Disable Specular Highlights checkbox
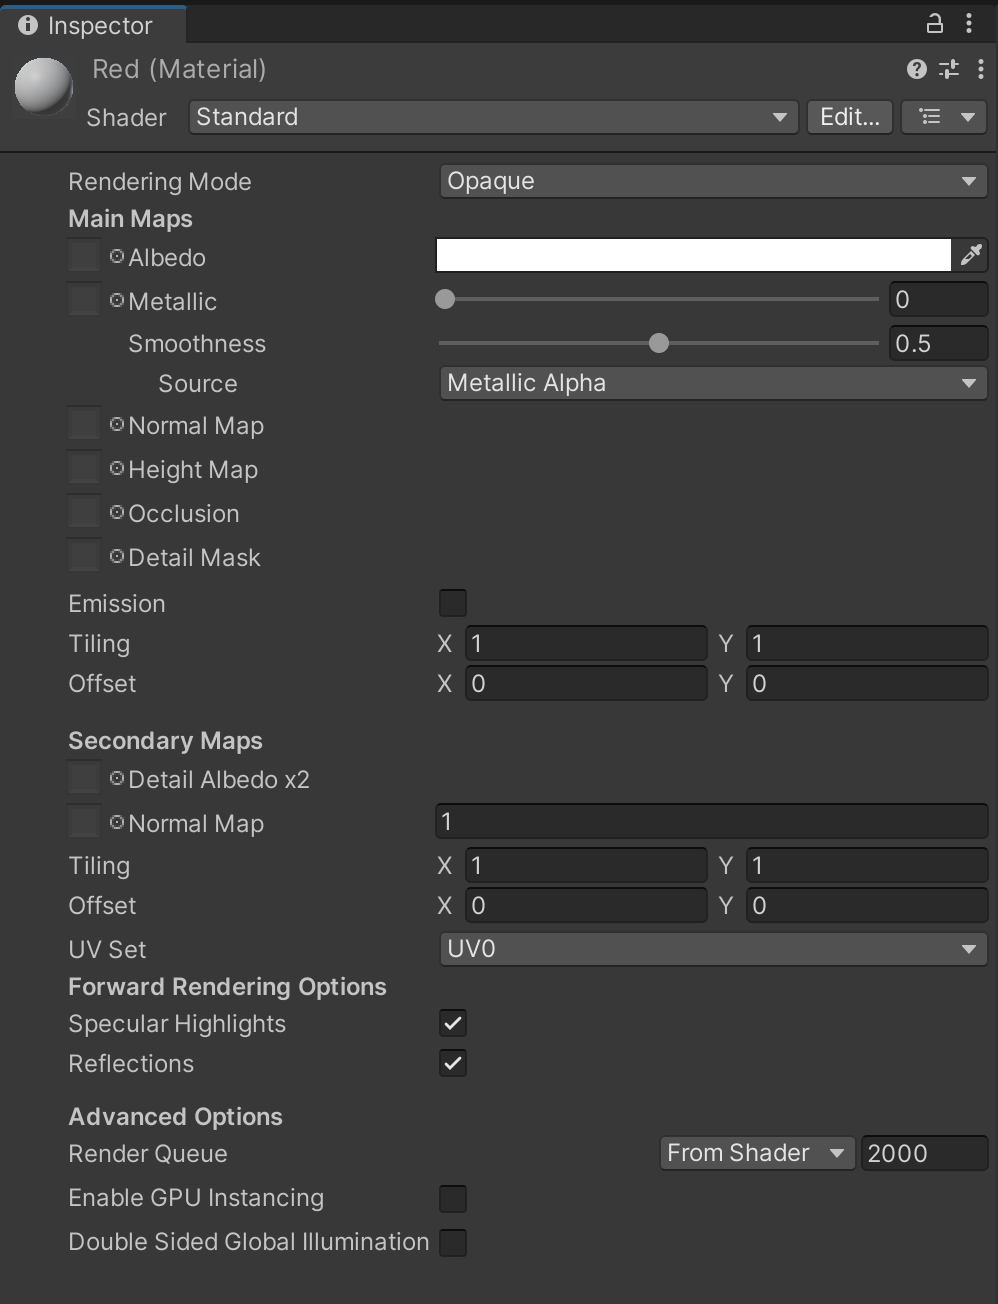 (x=453, y=1023)
